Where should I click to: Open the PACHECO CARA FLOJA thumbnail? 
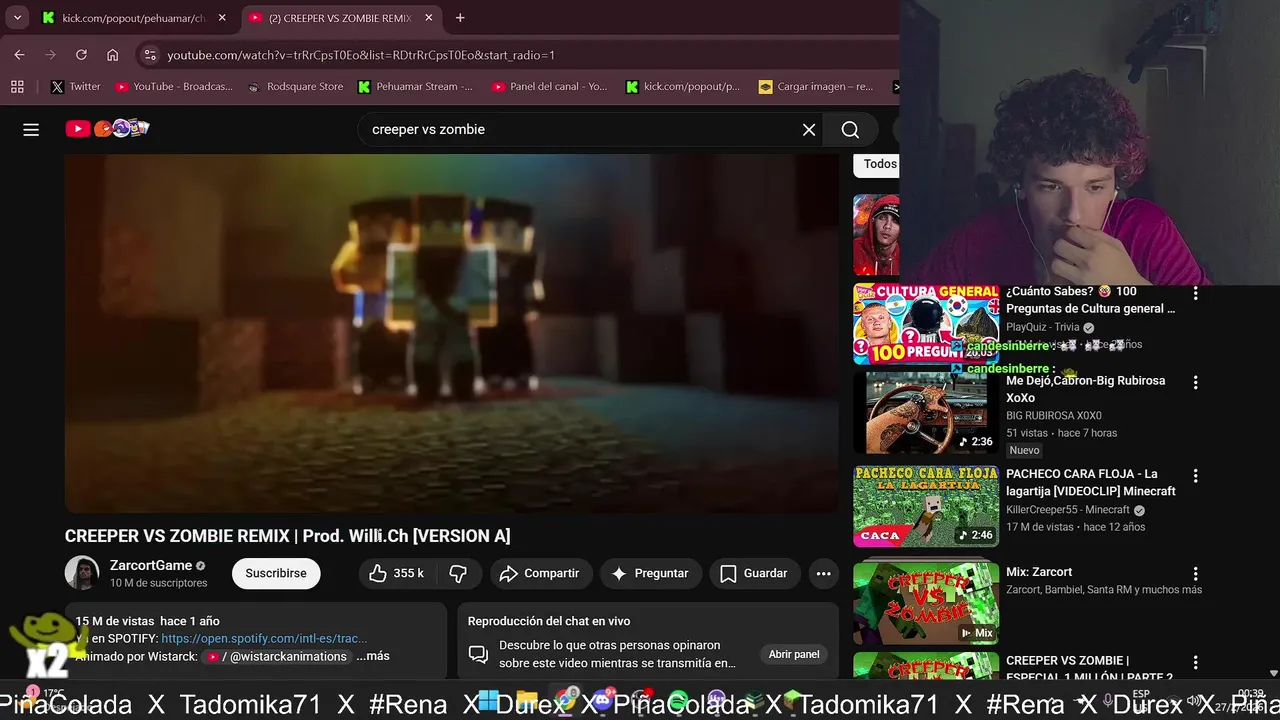tap(926, 506)
